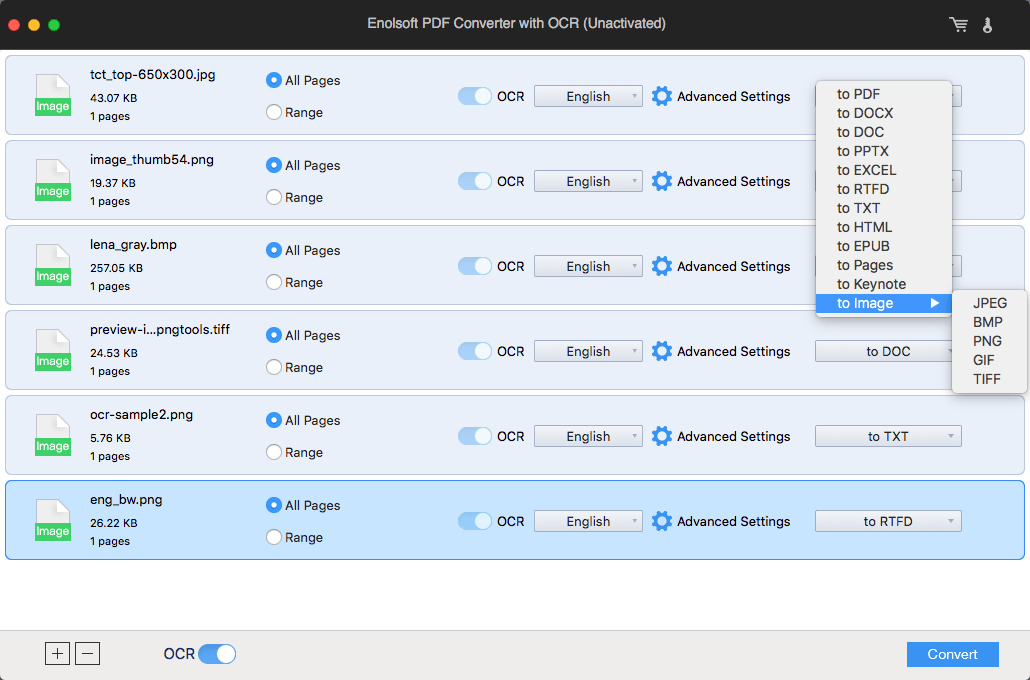
Task: Open Advanced Settings gear for ocr-sample2.png
Action: click(x=661, y=436)
